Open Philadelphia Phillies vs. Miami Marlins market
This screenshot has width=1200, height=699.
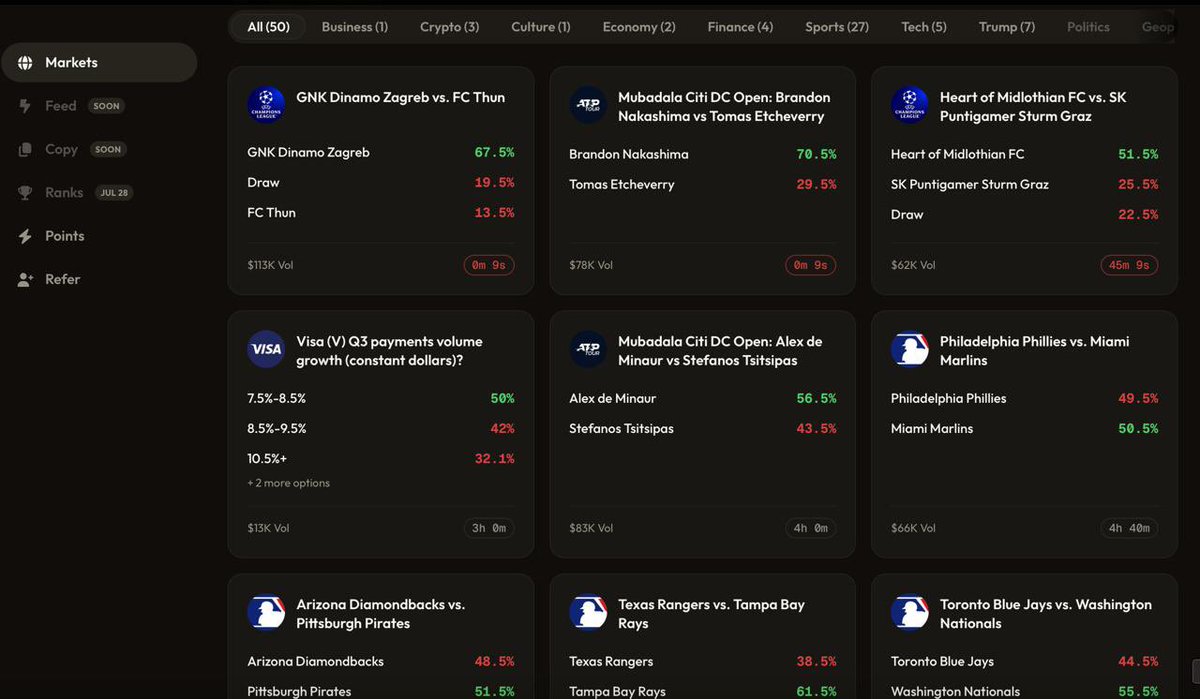tap(1035, 350)
